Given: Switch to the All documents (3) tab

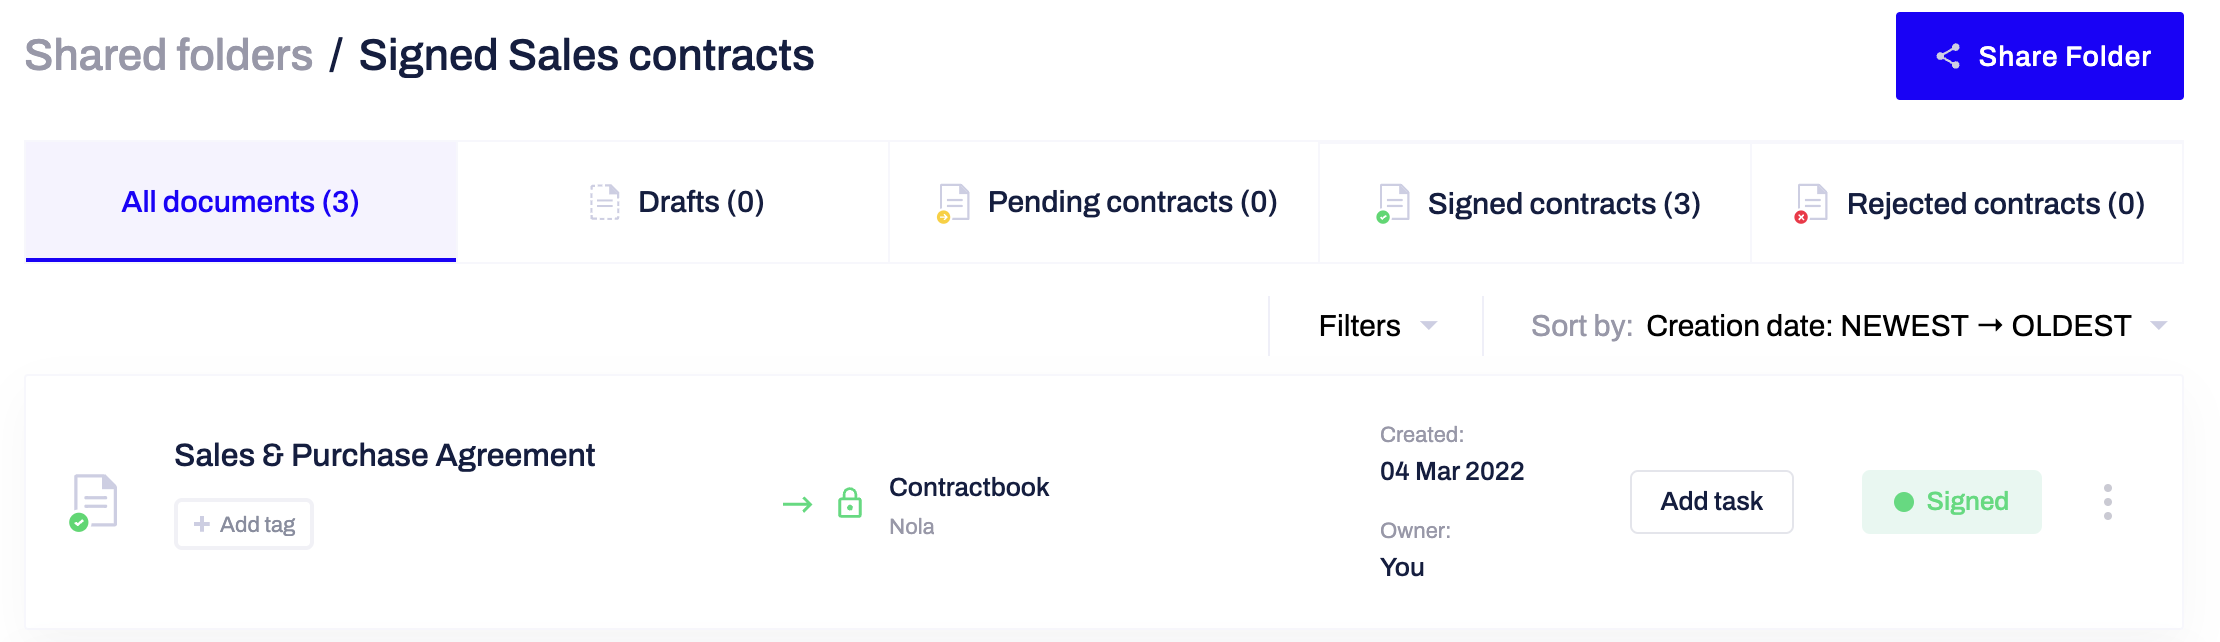Looking at the screenshot, I should (x=241, y=202).
